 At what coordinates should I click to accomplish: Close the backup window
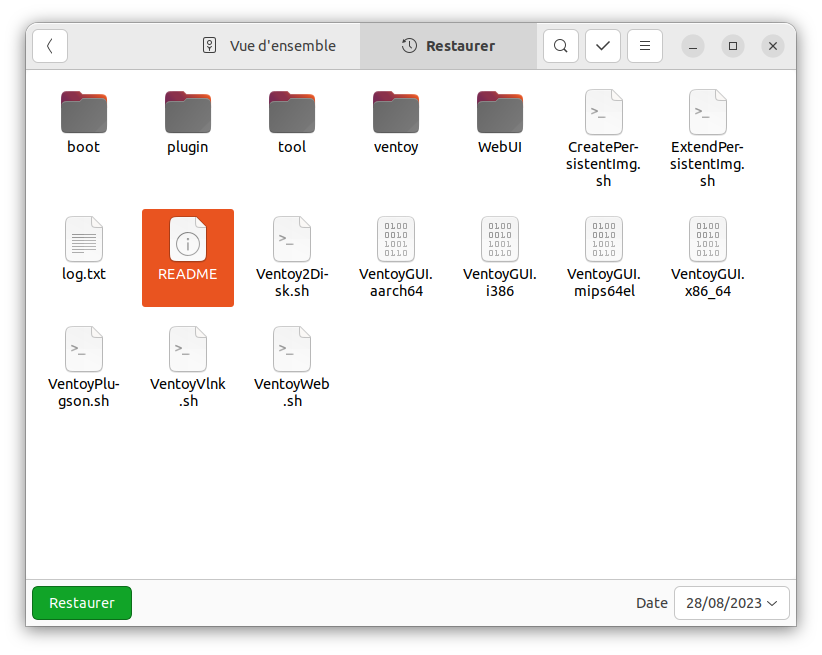tap(773, 46)
